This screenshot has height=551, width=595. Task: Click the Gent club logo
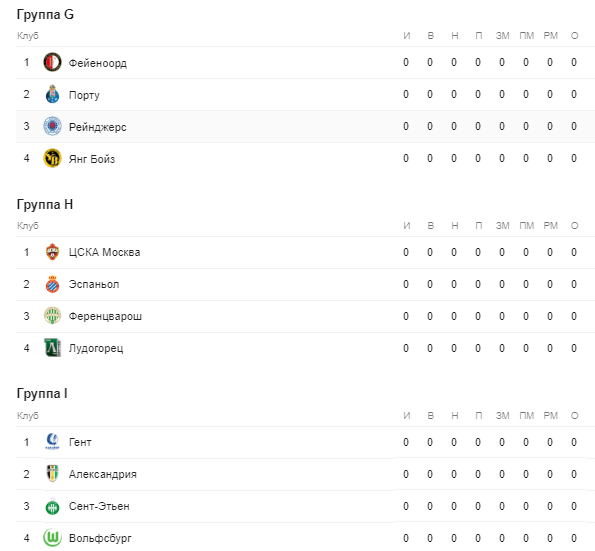[52, 442]
